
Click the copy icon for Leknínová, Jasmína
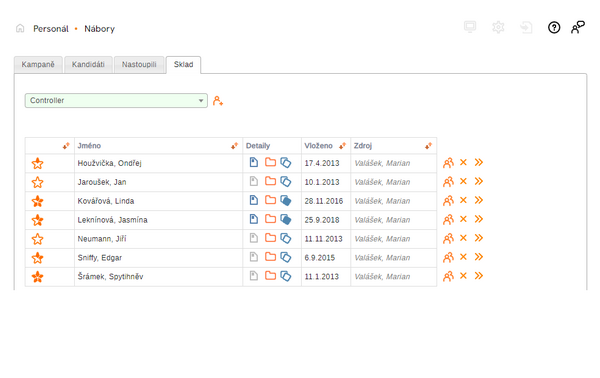tap(286, 219)
